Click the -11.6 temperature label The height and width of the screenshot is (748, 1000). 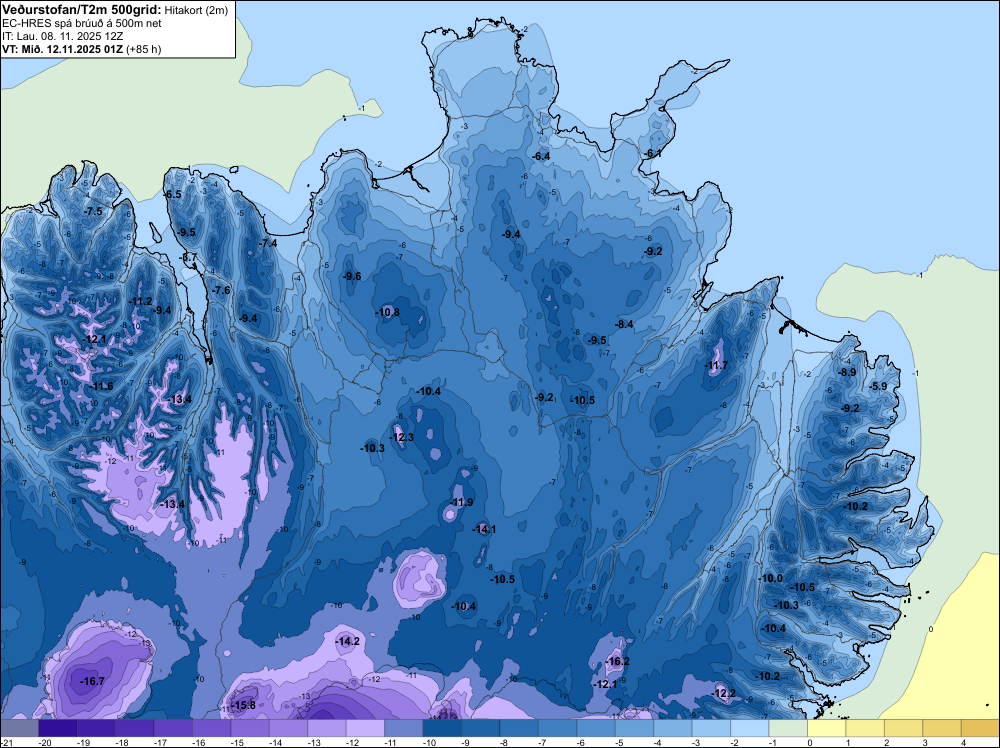point(101,386)
